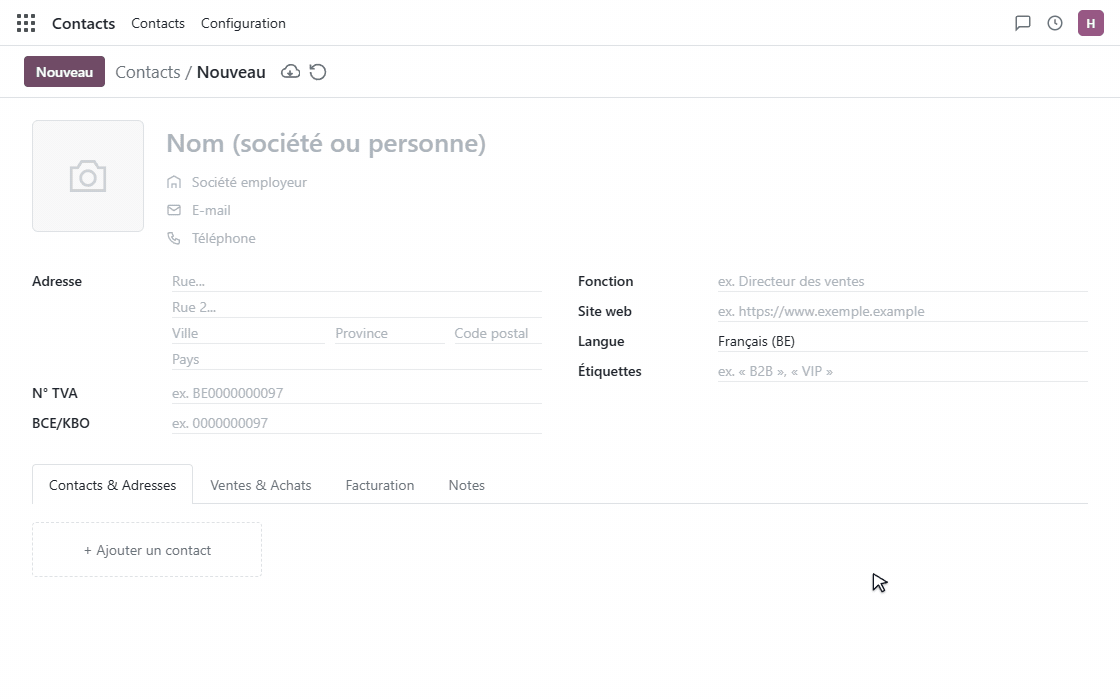Screen dimensions: 1120x700
Task: Go back via Contacts breadcrumb link
Action: (x=148, y=72)
